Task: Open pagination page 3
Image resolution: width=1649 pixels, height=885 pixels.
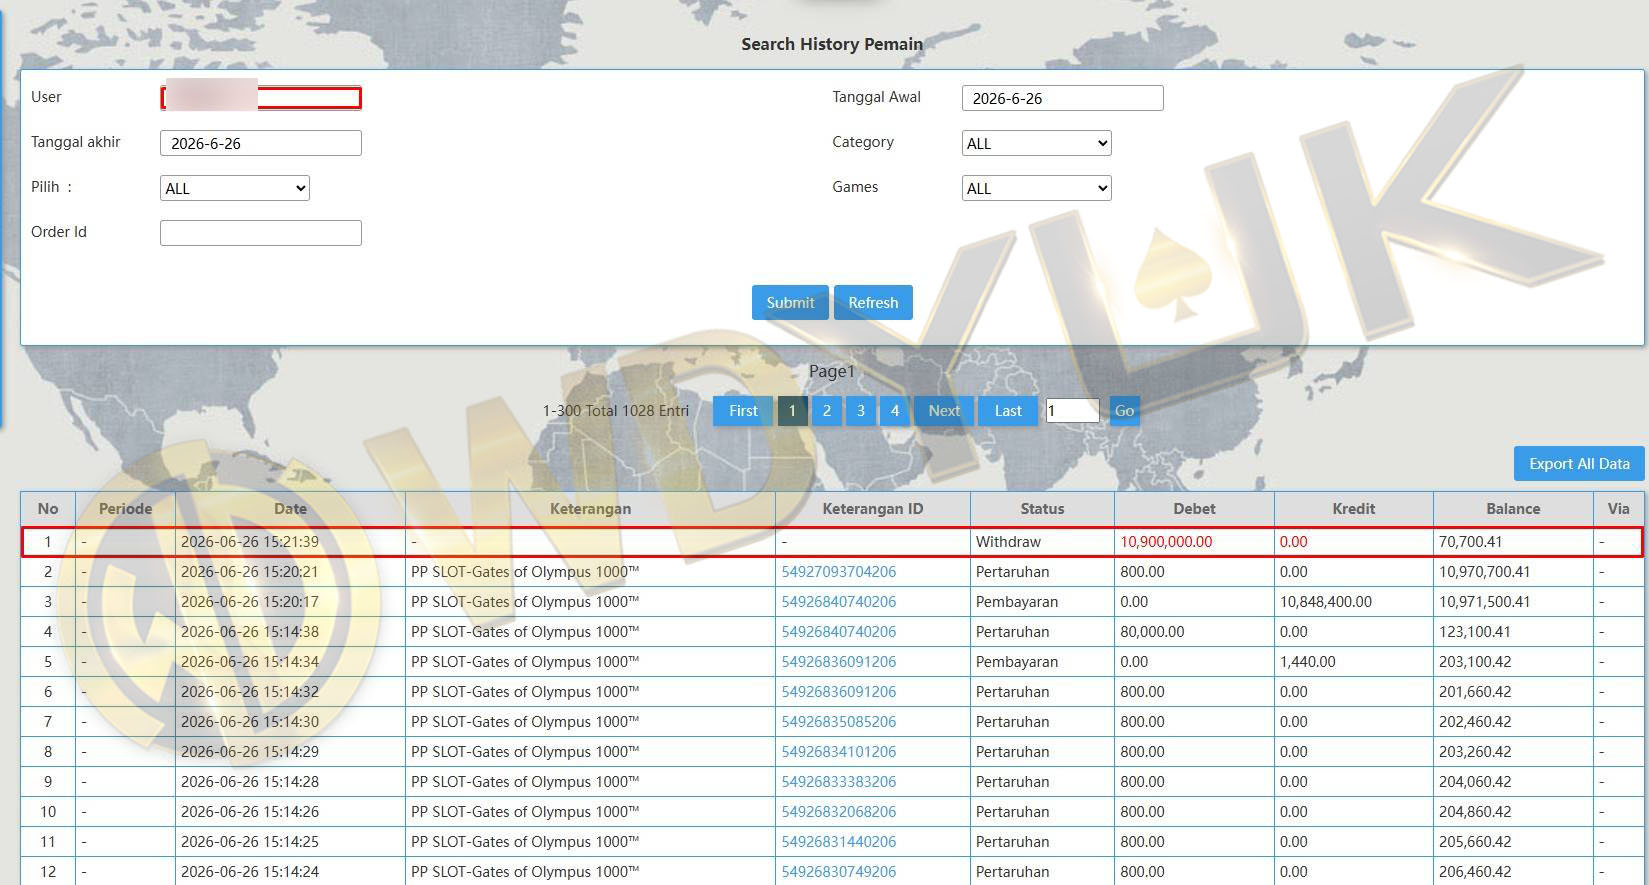Action: (x=860, y=411)
